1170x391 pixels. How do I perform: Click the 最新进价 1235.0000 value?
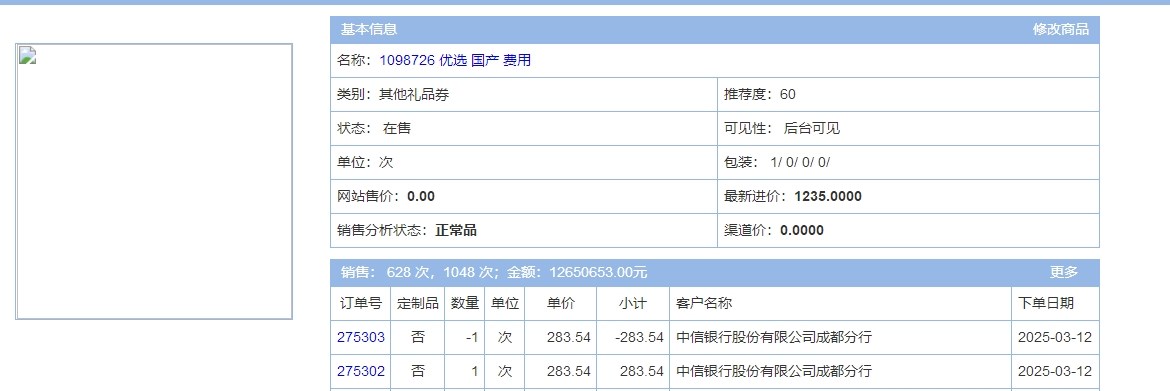828,196
